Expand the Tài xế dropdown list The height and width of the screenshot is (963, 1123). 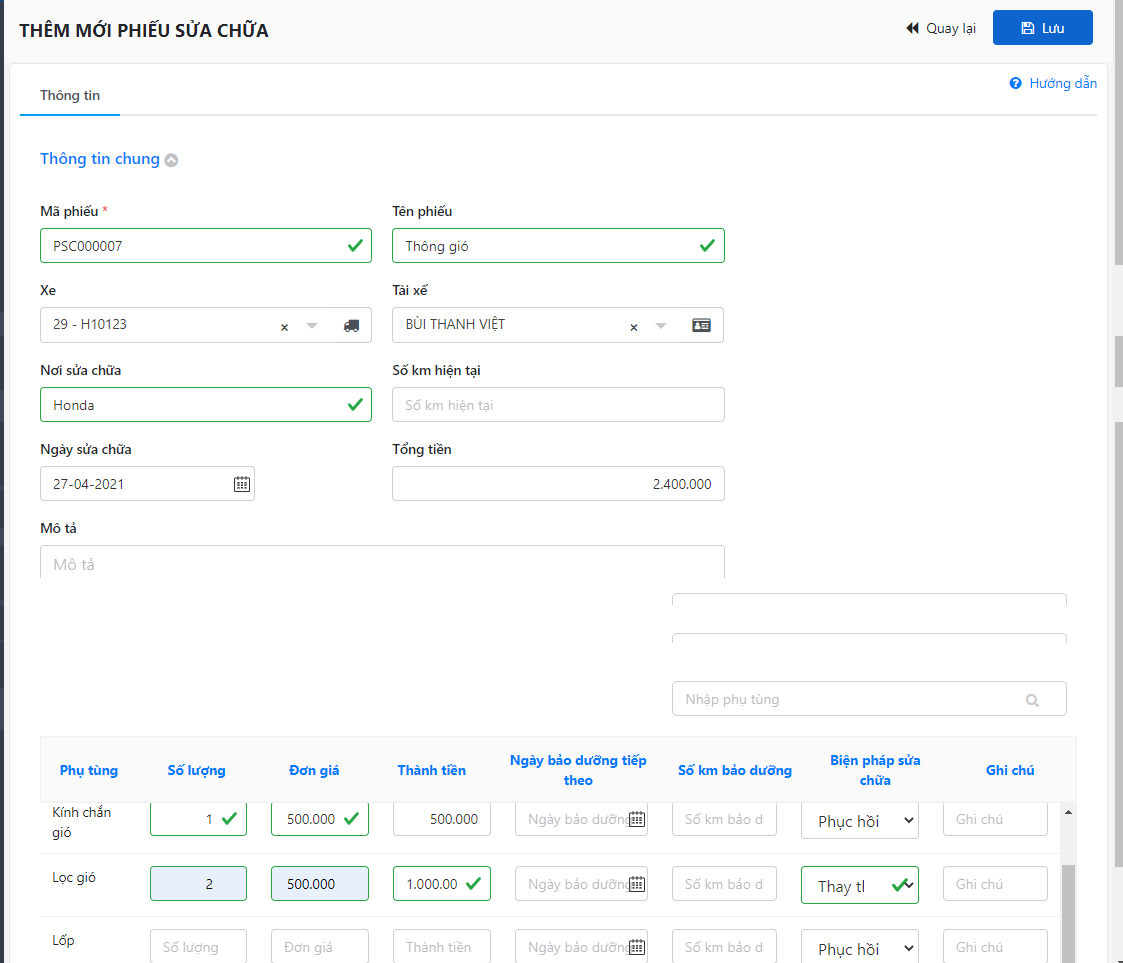coord(660,326)
